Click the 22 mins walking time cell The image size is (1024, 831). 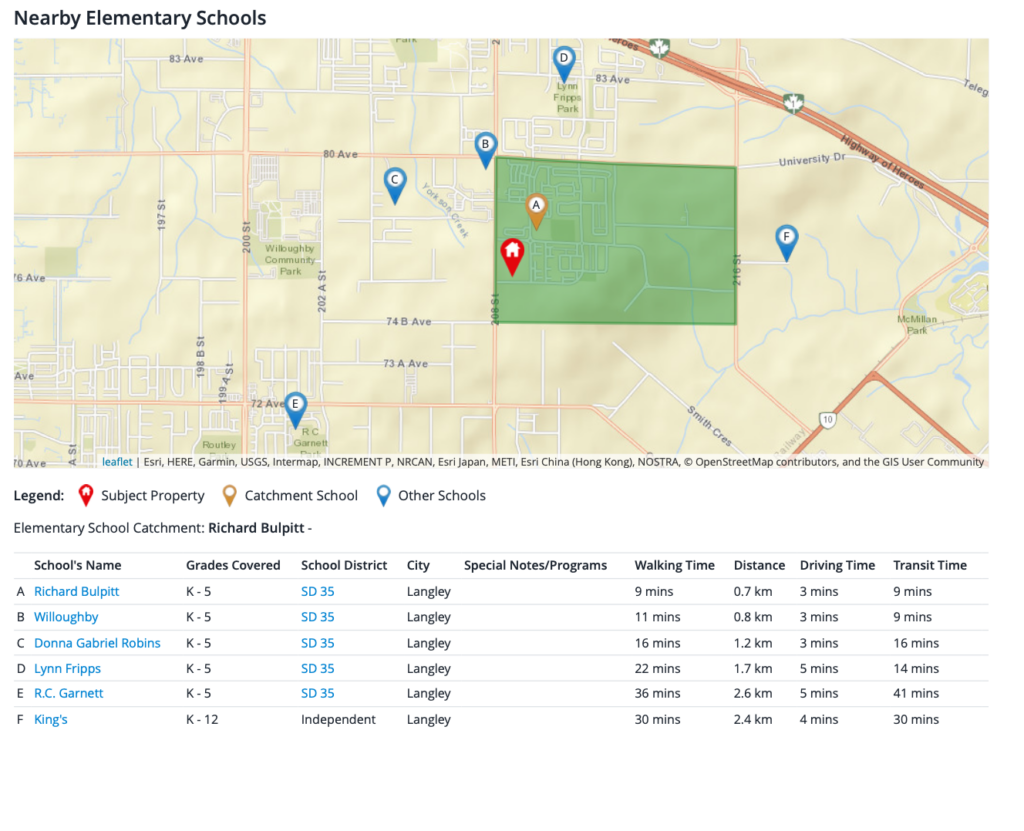tap(658, 668)
